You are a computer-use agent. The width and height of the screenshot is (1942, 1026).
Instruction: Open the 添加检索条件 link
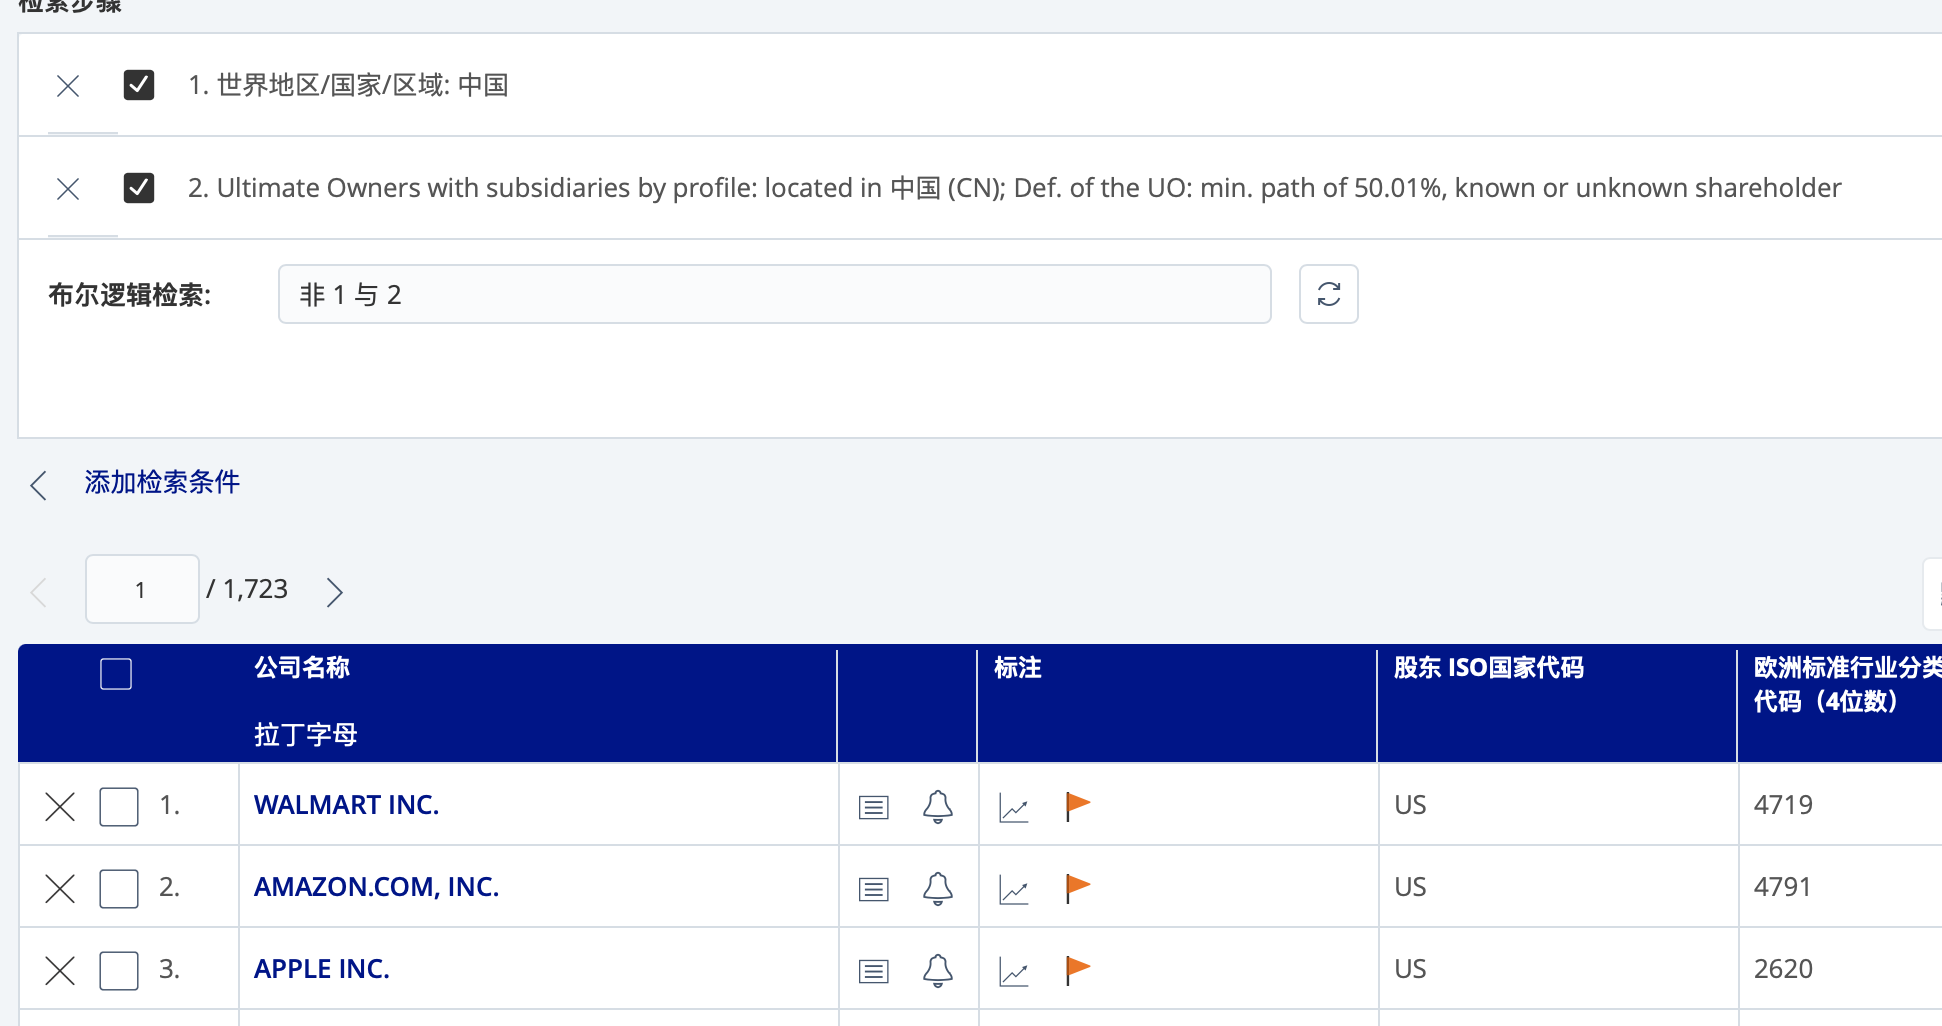tap(162, 483)
